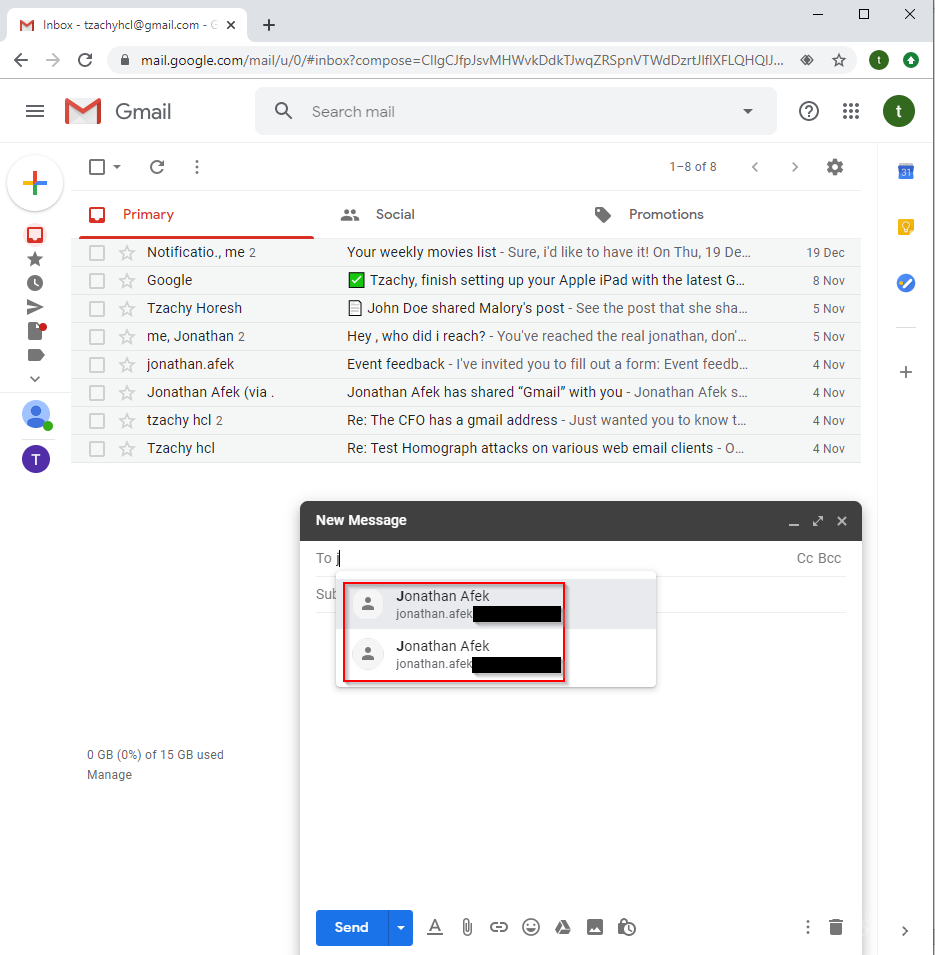Add Cc recipients
The height and width of the screenshot is (955, 935).
pos(805,558)
